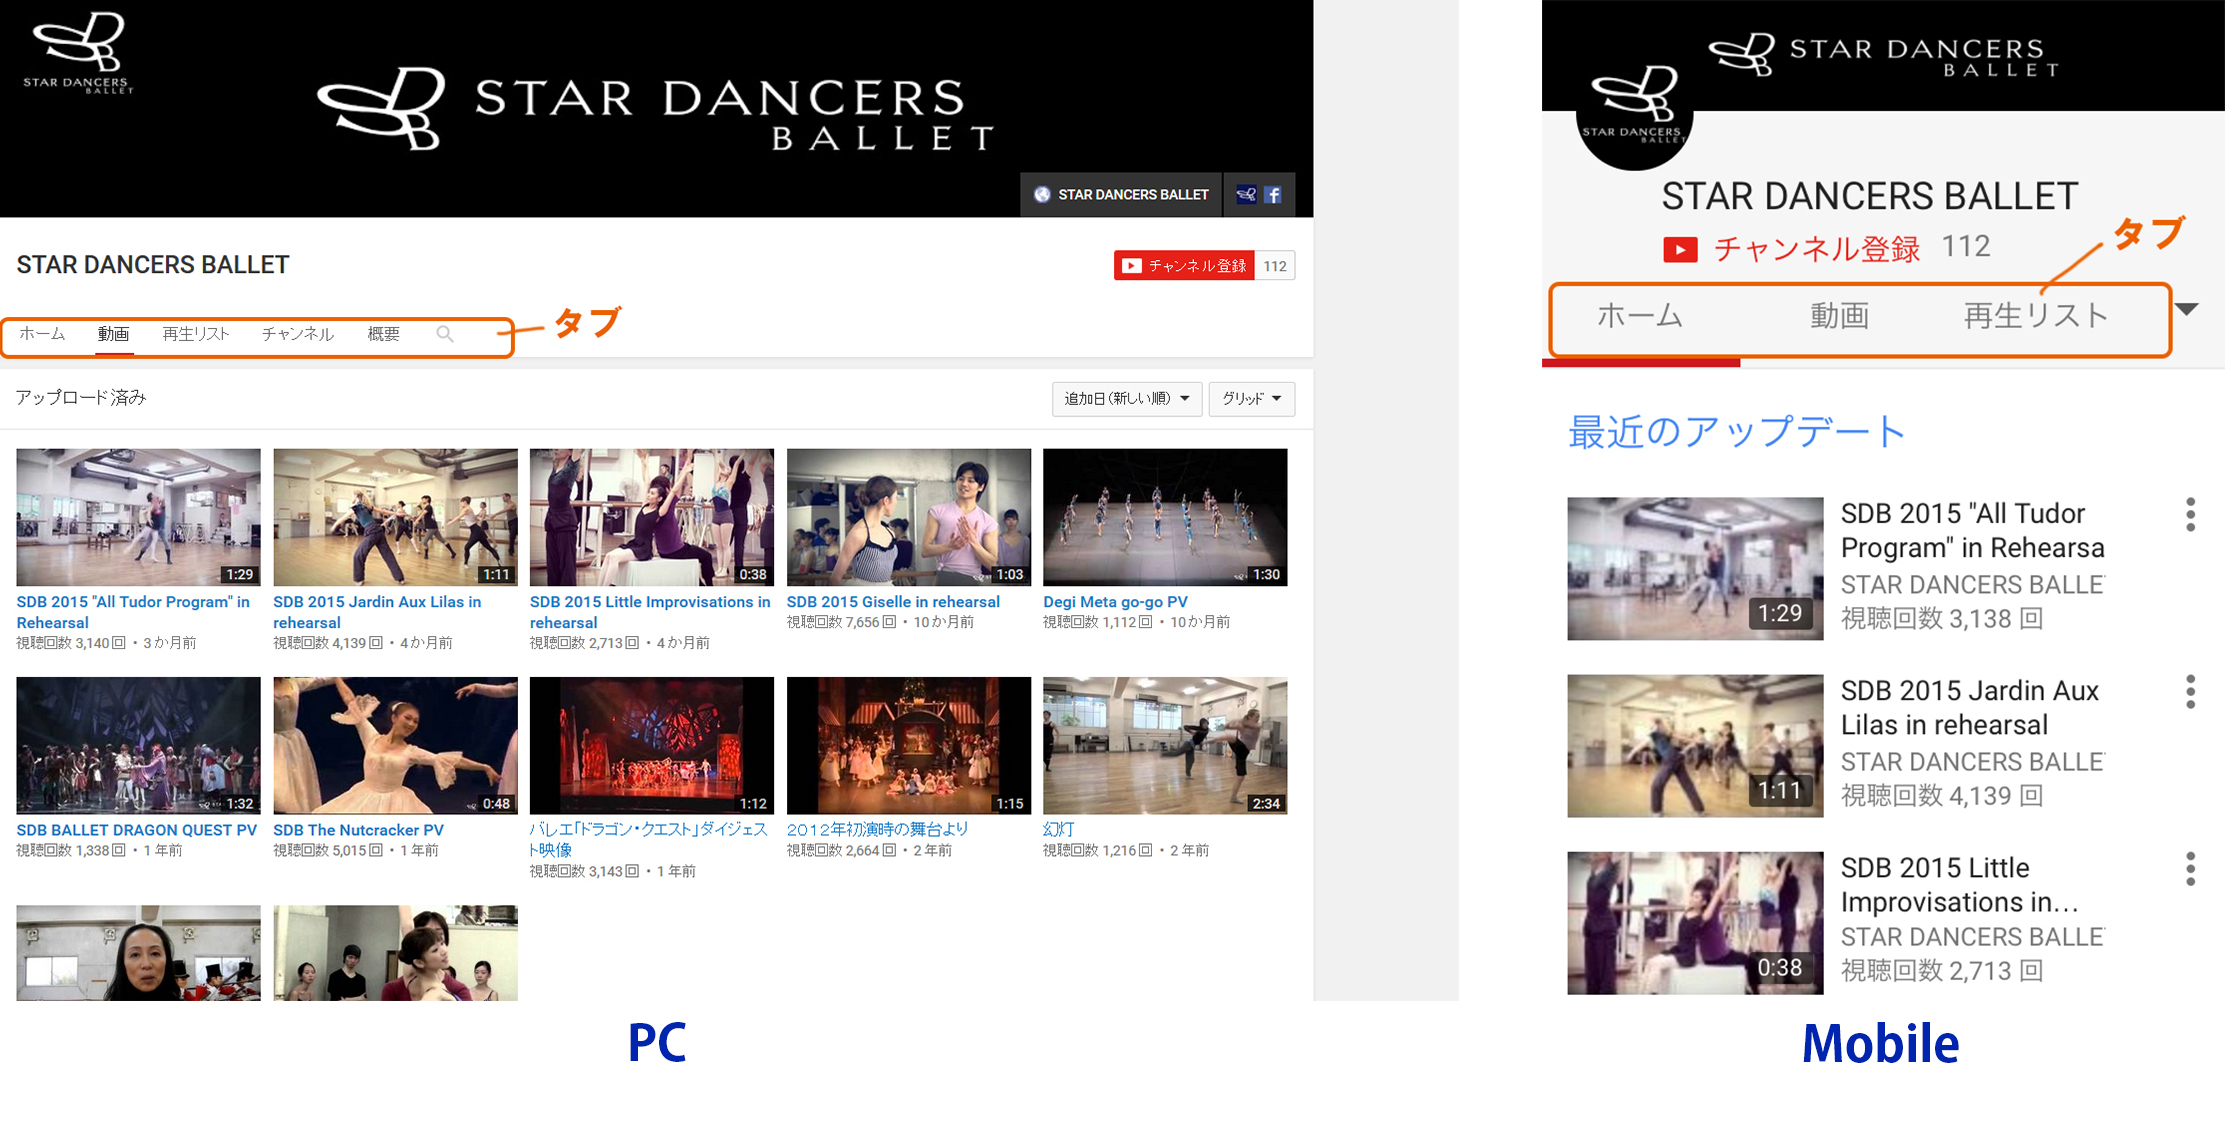The width and height of the screenshot is (2228, 1132).
Task: Open three-dot menu for Jardin Aux Lilas video
Action: tap(2190, 691)
